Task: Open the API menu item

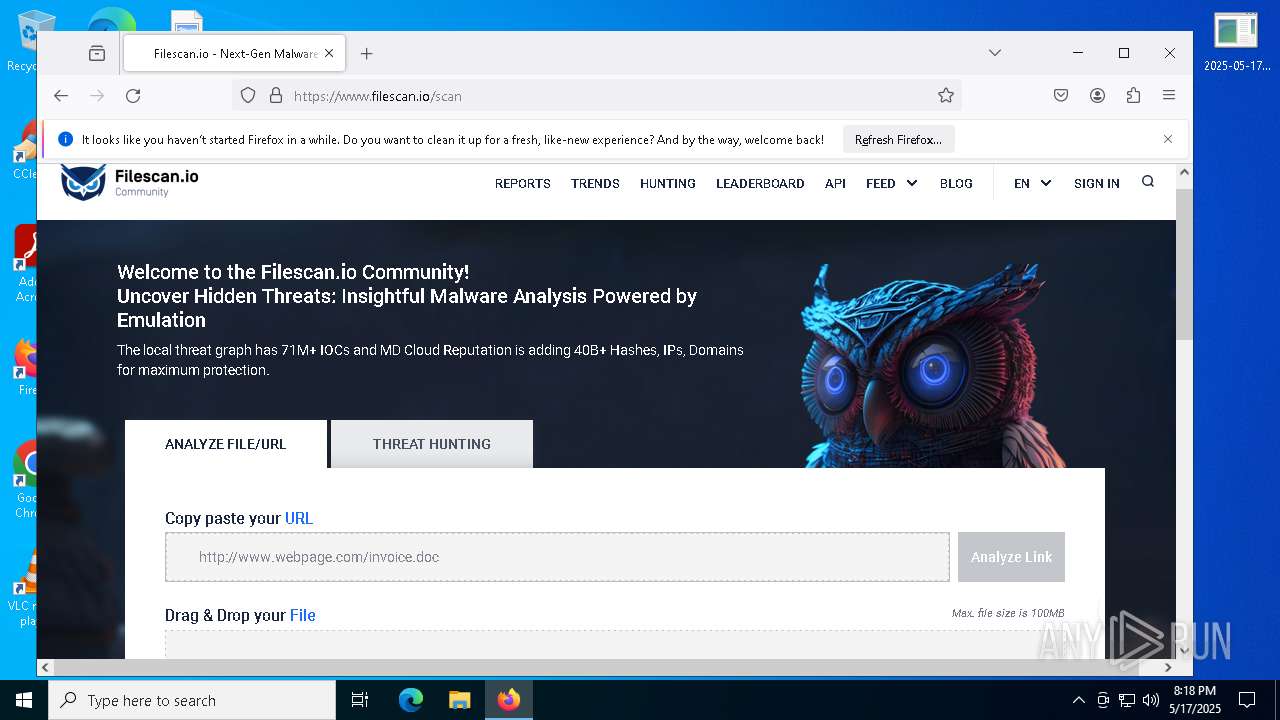Action: pyautogui.click(x=835, y=184)
